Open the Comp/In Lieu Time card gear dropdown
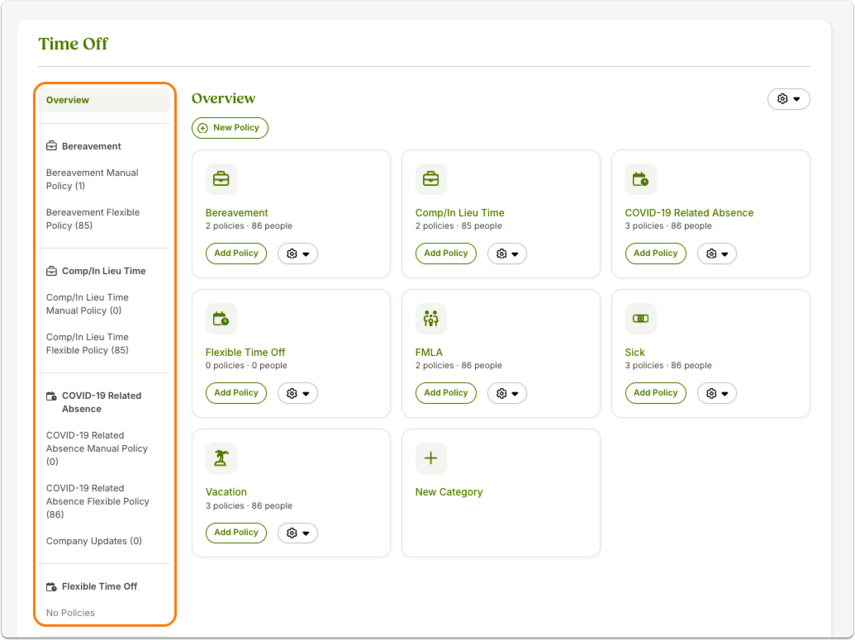Viewport: 855px width, 640px height. pos(507,253)
